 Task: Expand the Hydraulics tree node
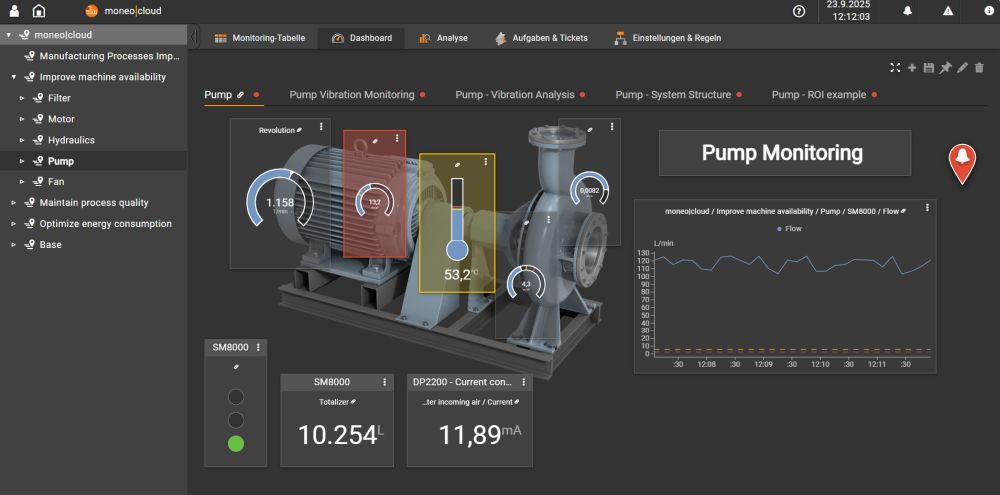tap(22, 140)
